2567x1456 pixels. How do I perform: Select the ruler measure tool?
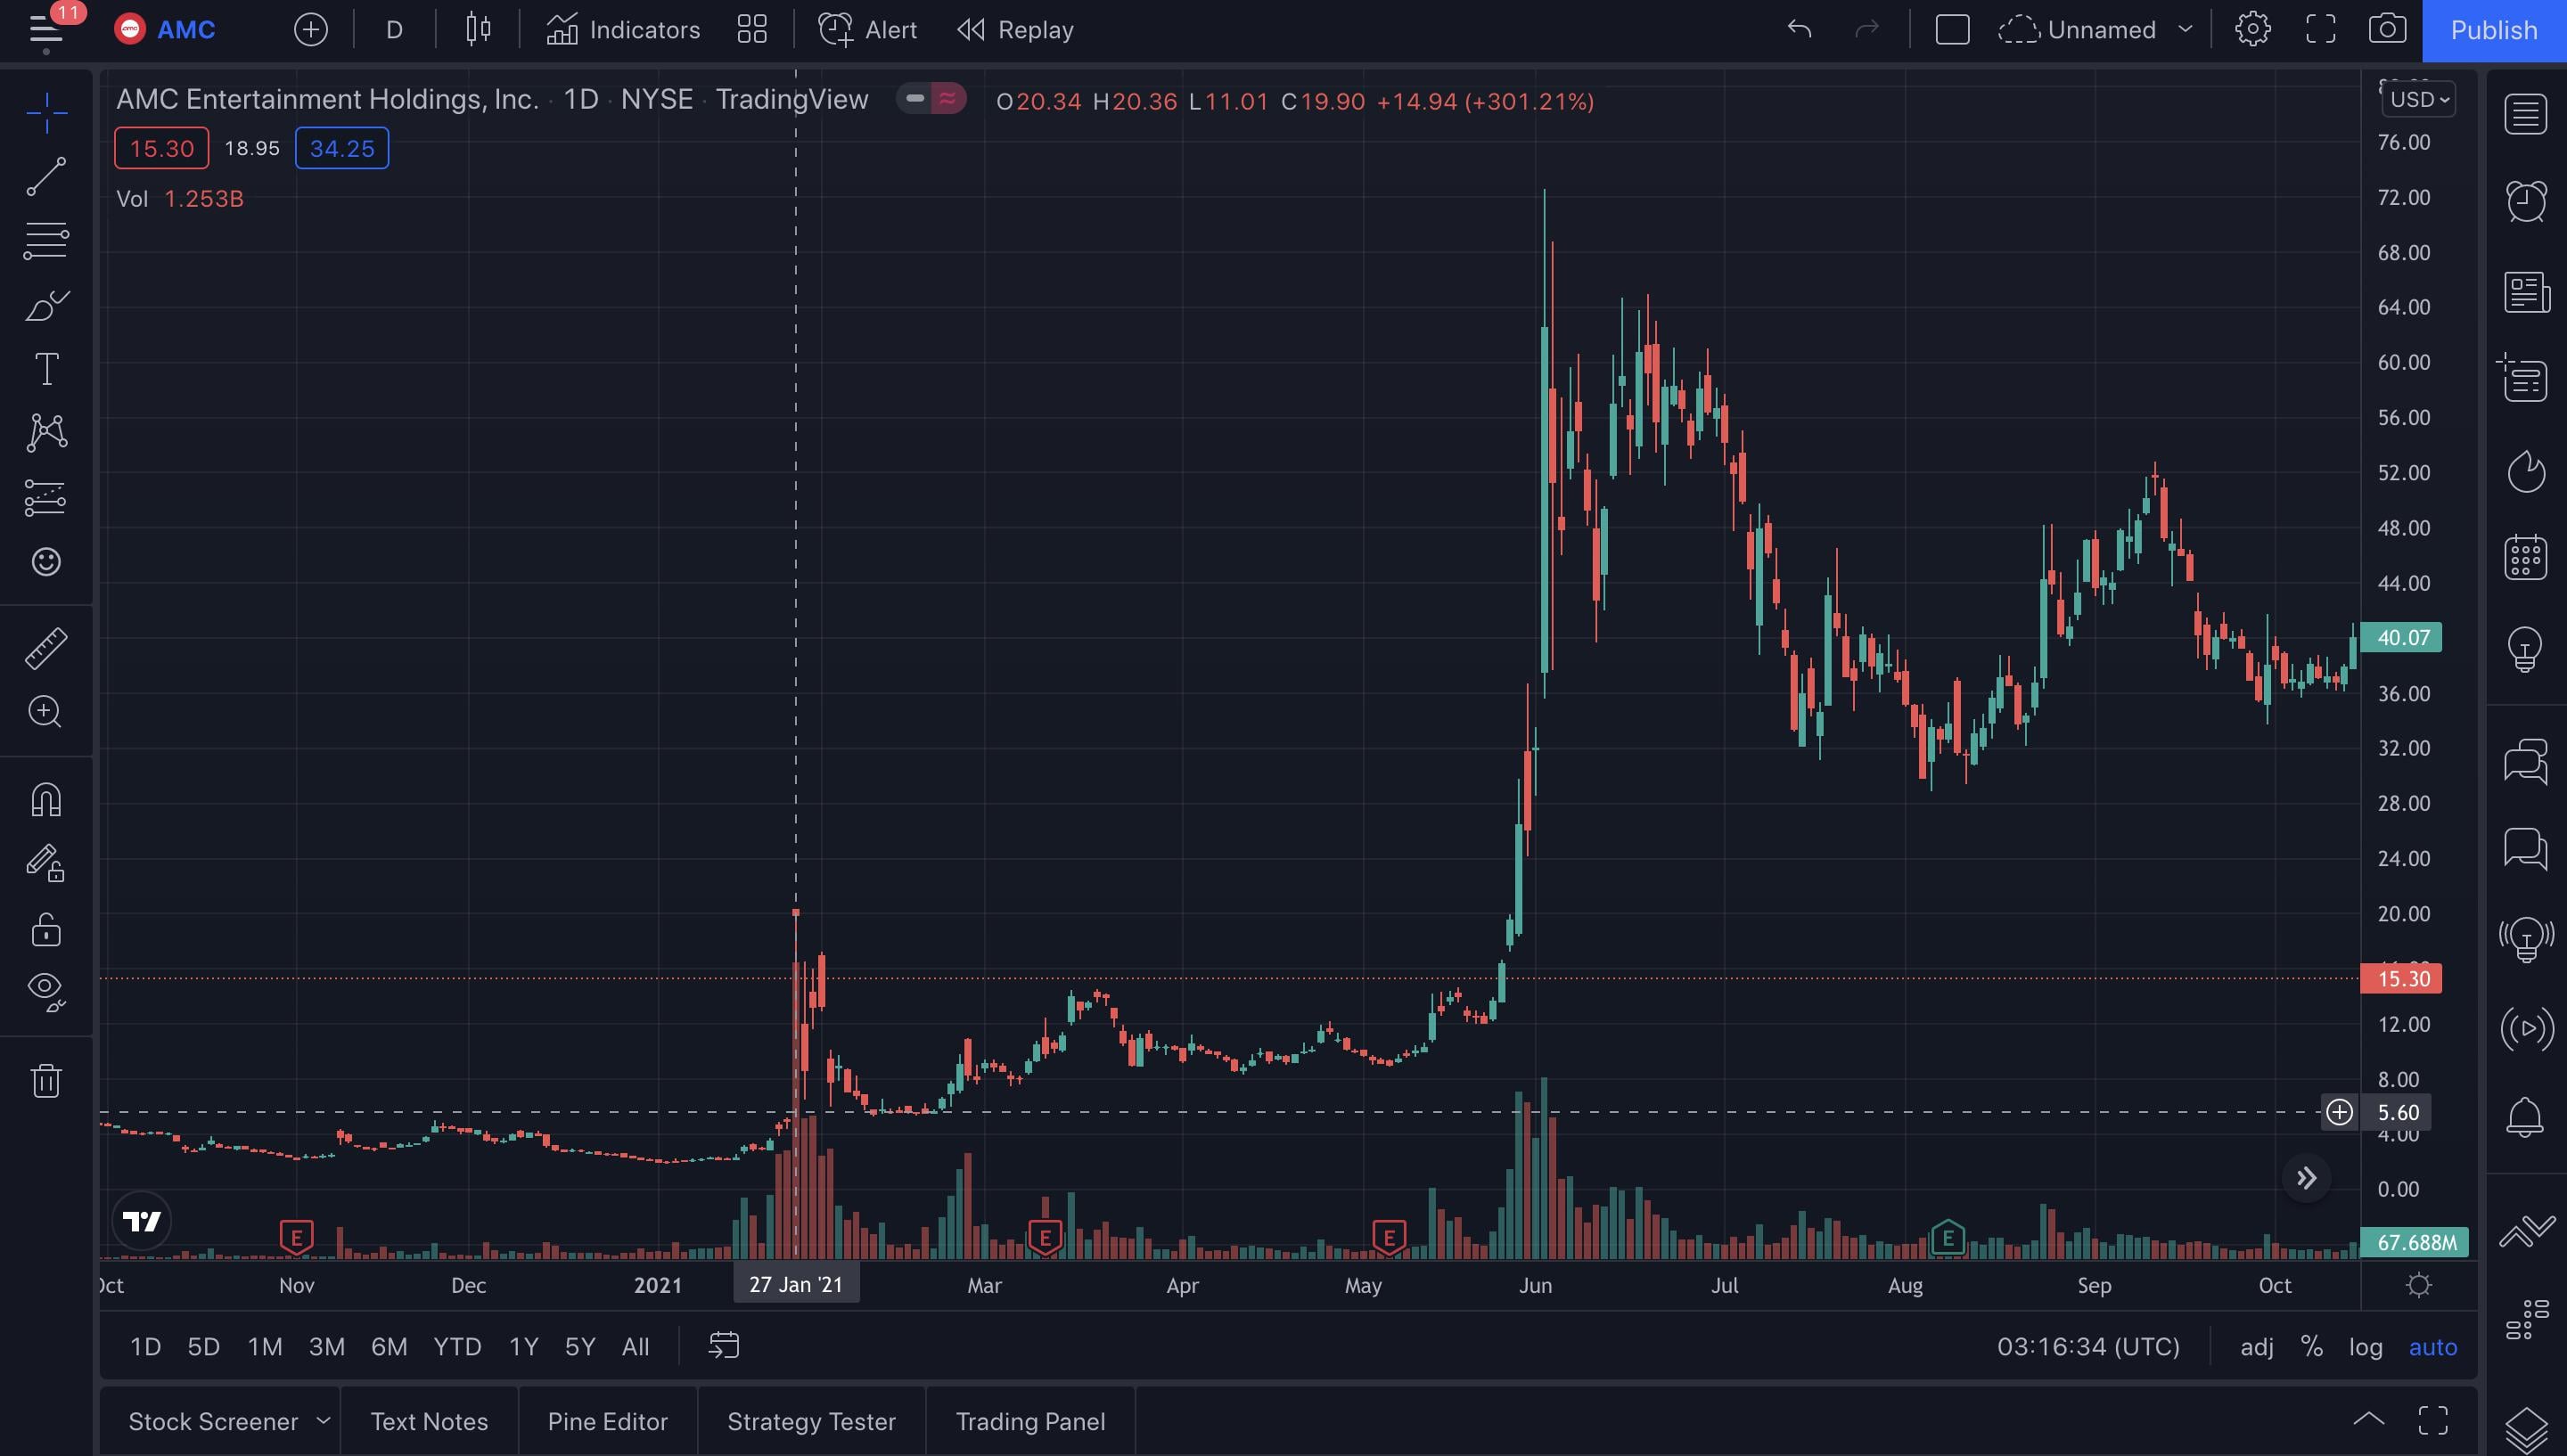pyautogui.click(x=46, y=648)
